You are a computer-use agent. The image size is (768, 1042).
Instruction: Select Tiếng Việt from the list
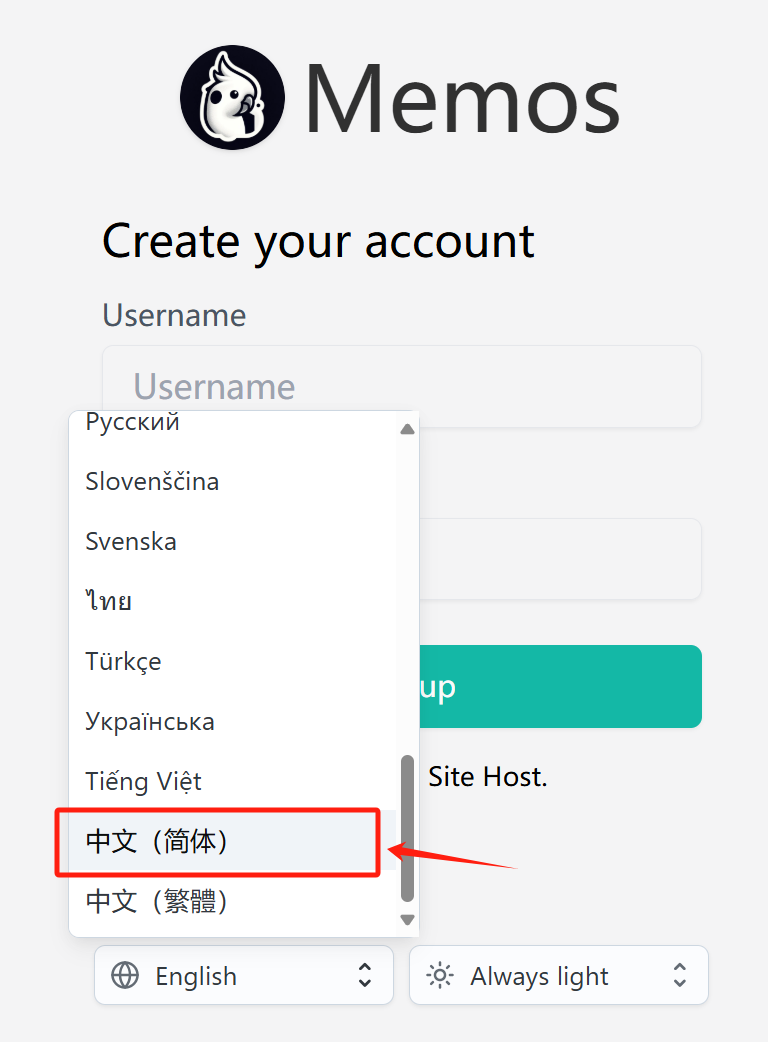tap(144, 781)
